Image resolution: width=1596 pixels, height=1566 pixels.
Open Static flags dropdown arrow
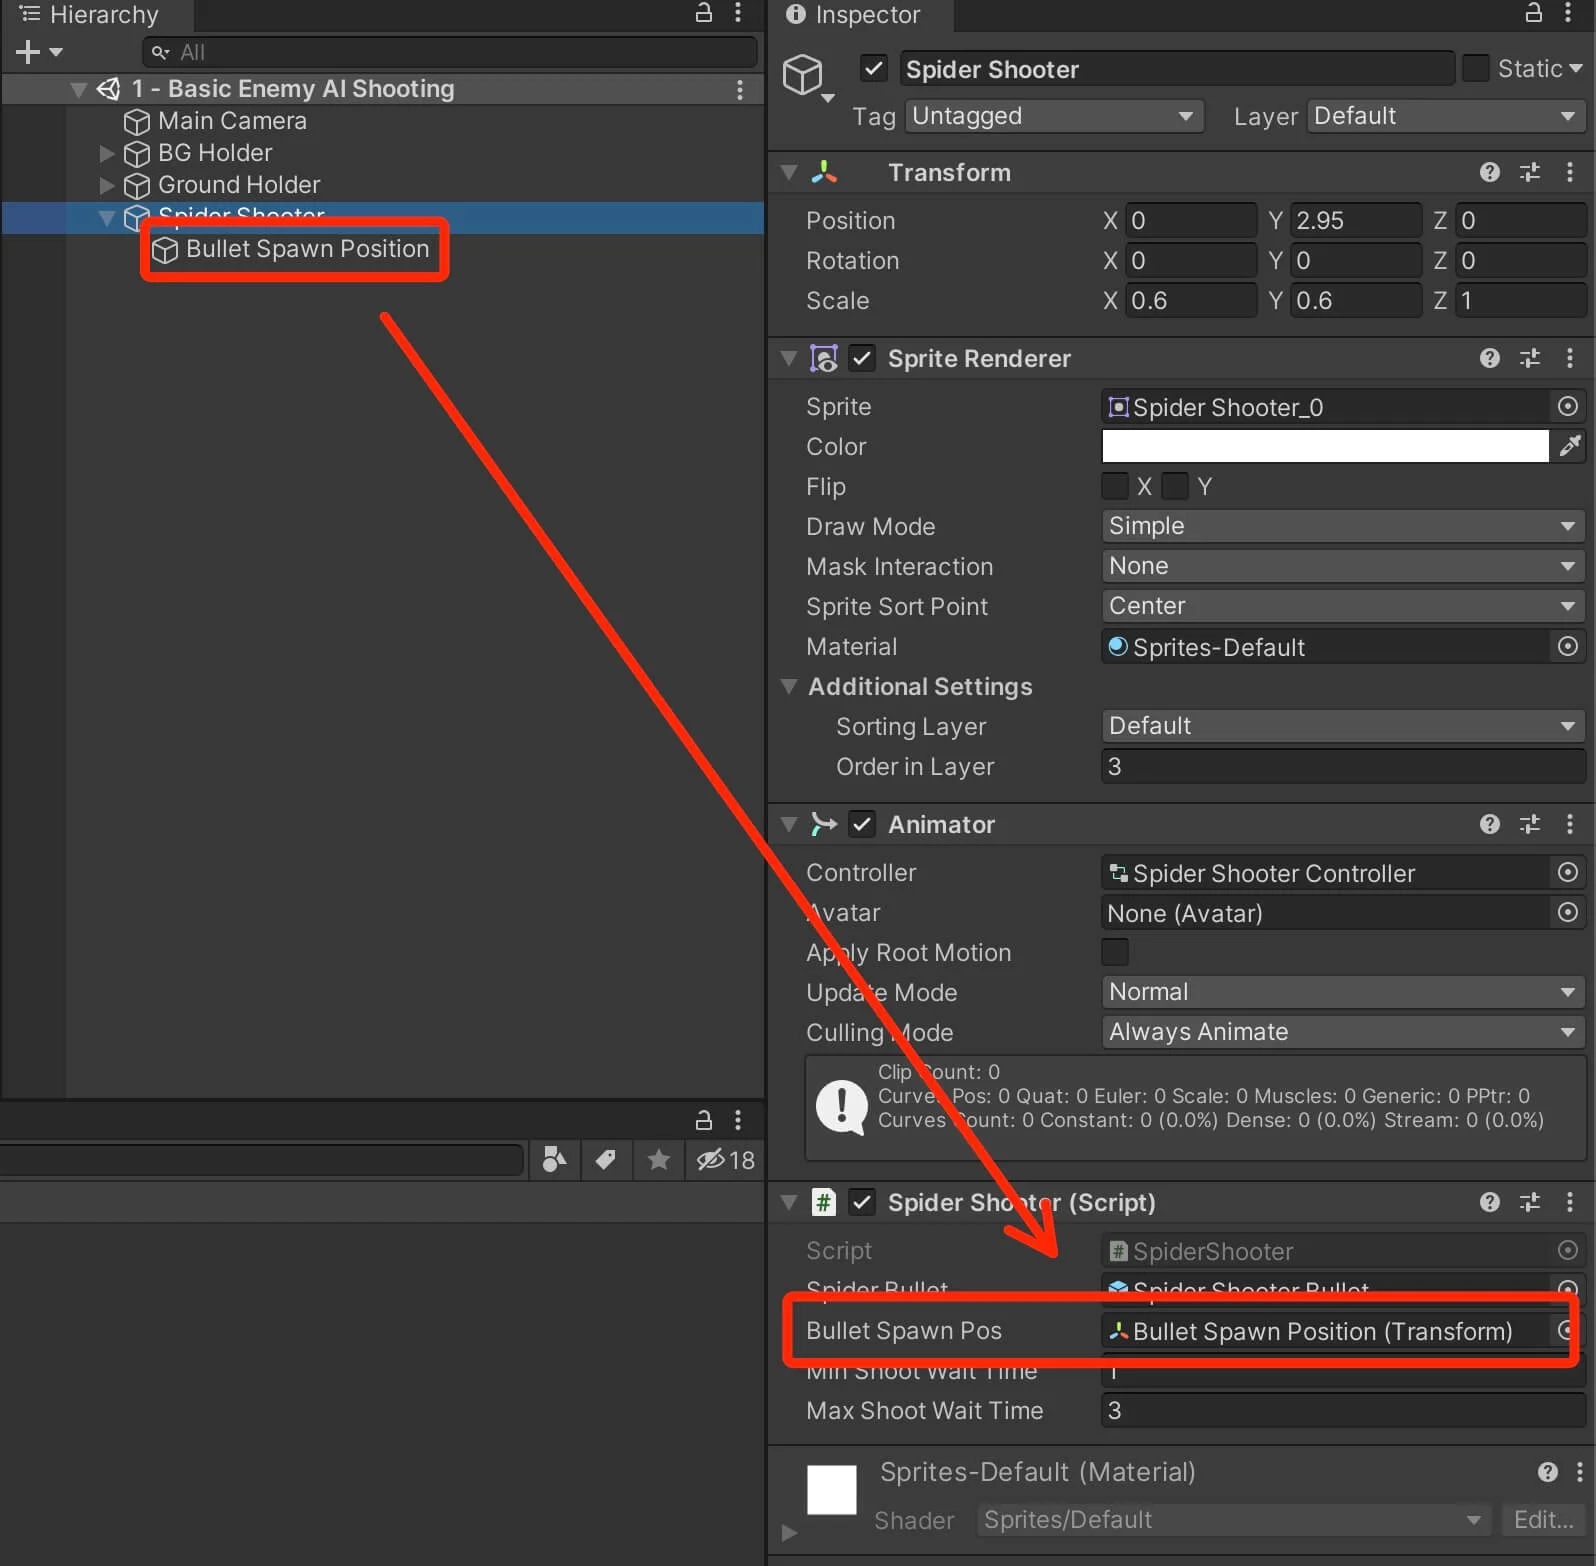click(1575, 69)
